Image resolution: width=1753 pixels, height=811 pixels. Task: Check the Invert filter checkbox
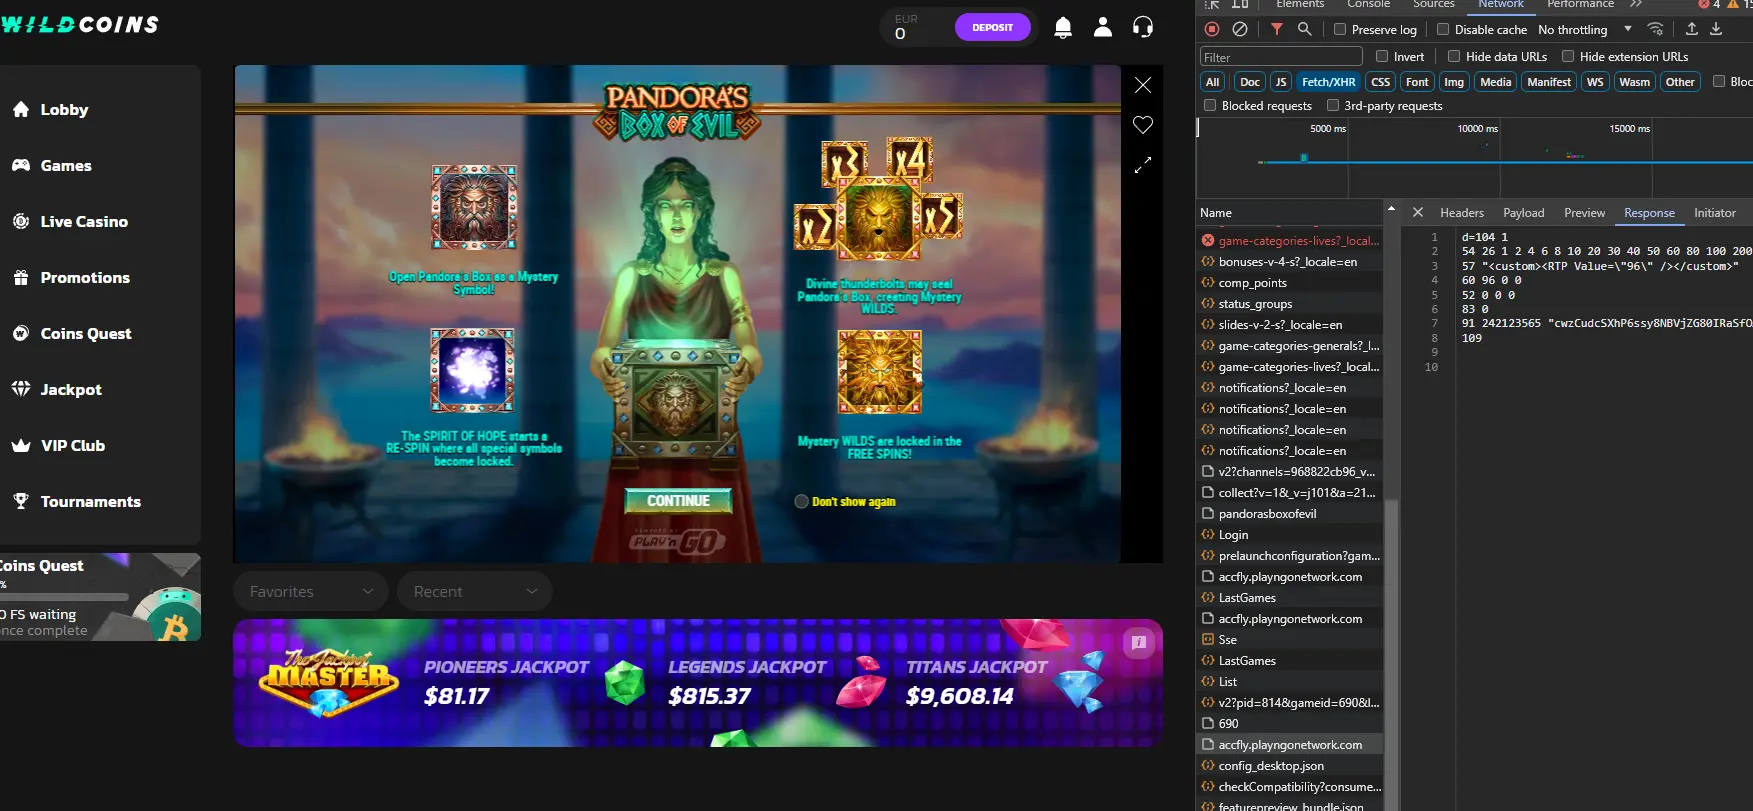(x=1382, y=56)
